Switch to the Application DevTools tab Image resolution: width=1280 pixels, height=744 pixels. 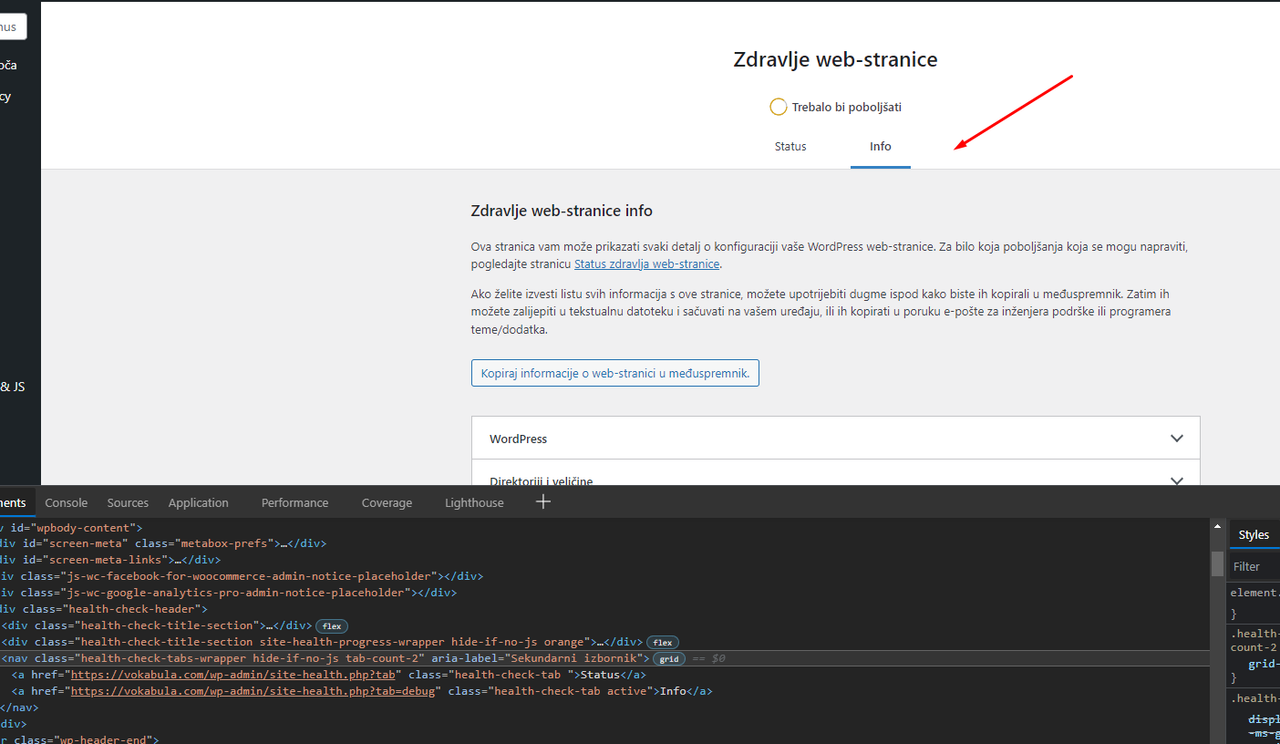pyautogui.click(x=198, y=503)
